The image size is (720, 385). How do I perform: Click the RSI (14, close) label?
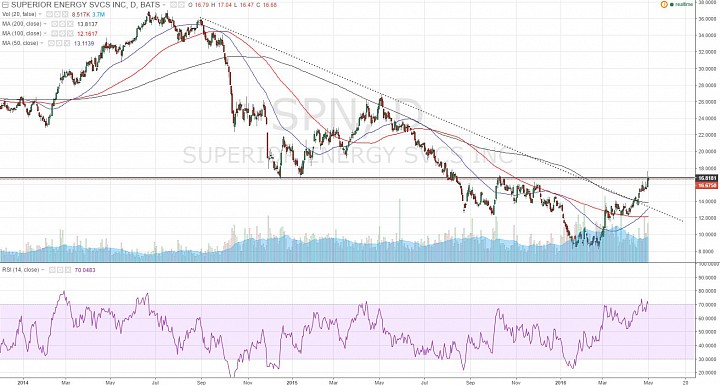click(21, 270)
